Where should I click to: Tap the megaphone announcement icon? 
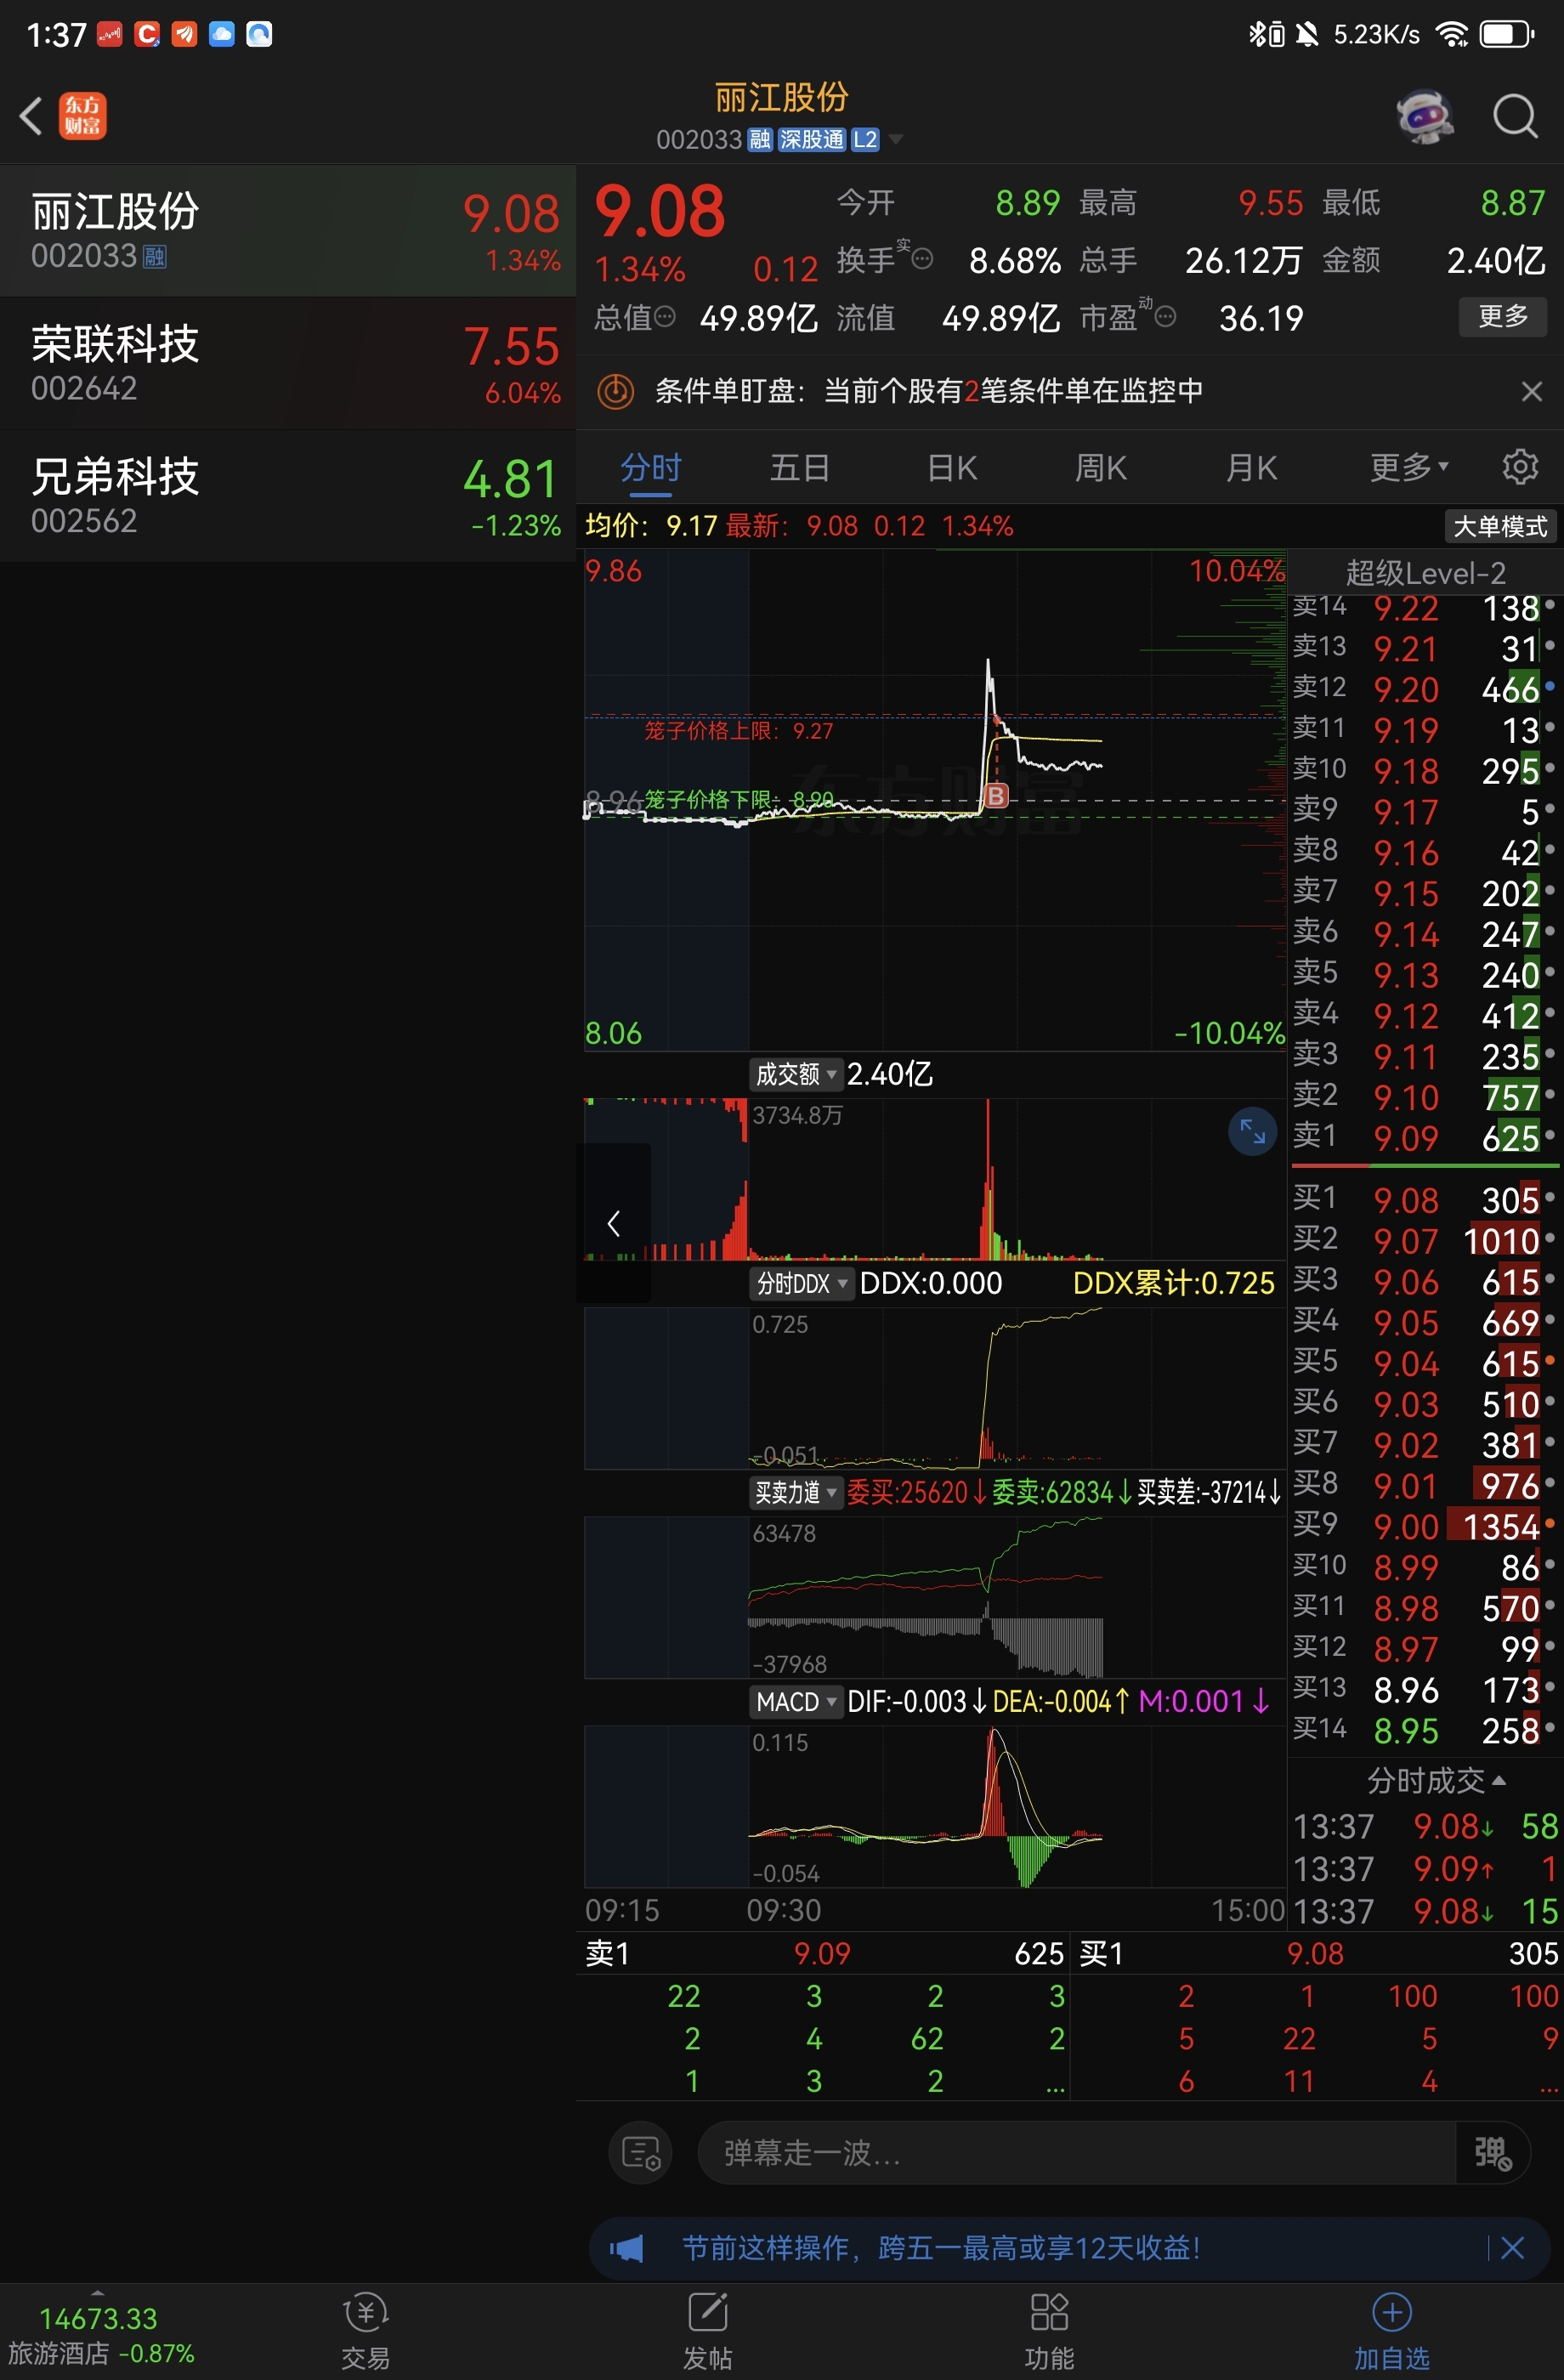pos(627,2248)
